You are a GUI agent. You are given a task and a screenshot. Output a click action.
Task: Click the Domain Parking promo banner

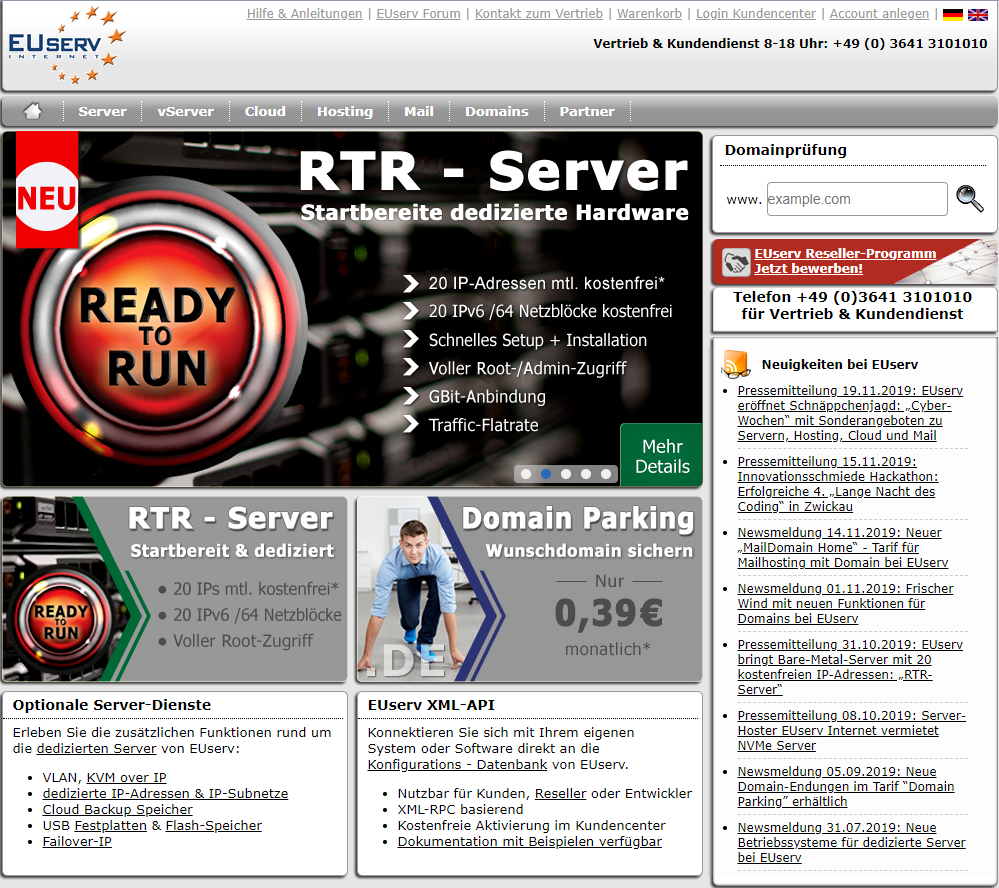(x=529, y=589)
